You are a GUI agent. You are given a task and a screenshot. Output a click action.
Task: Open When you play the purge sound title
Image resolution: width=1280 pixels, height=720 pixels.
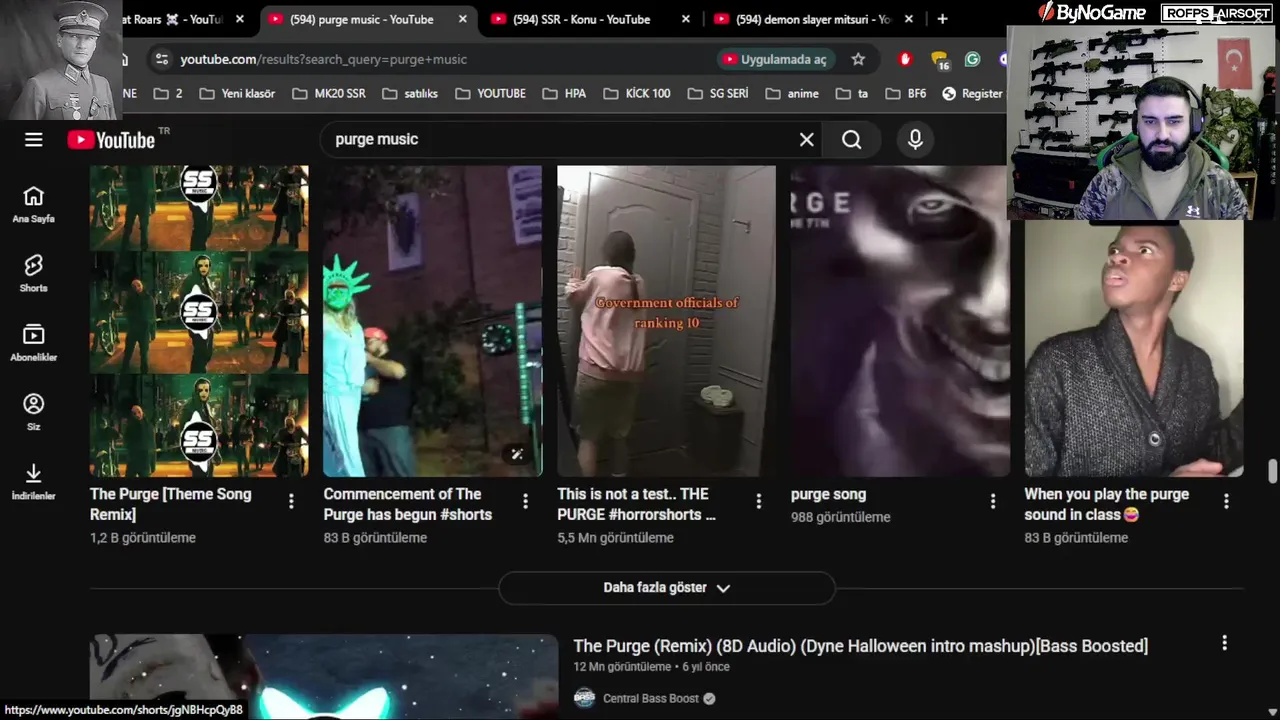(1107, 504)
